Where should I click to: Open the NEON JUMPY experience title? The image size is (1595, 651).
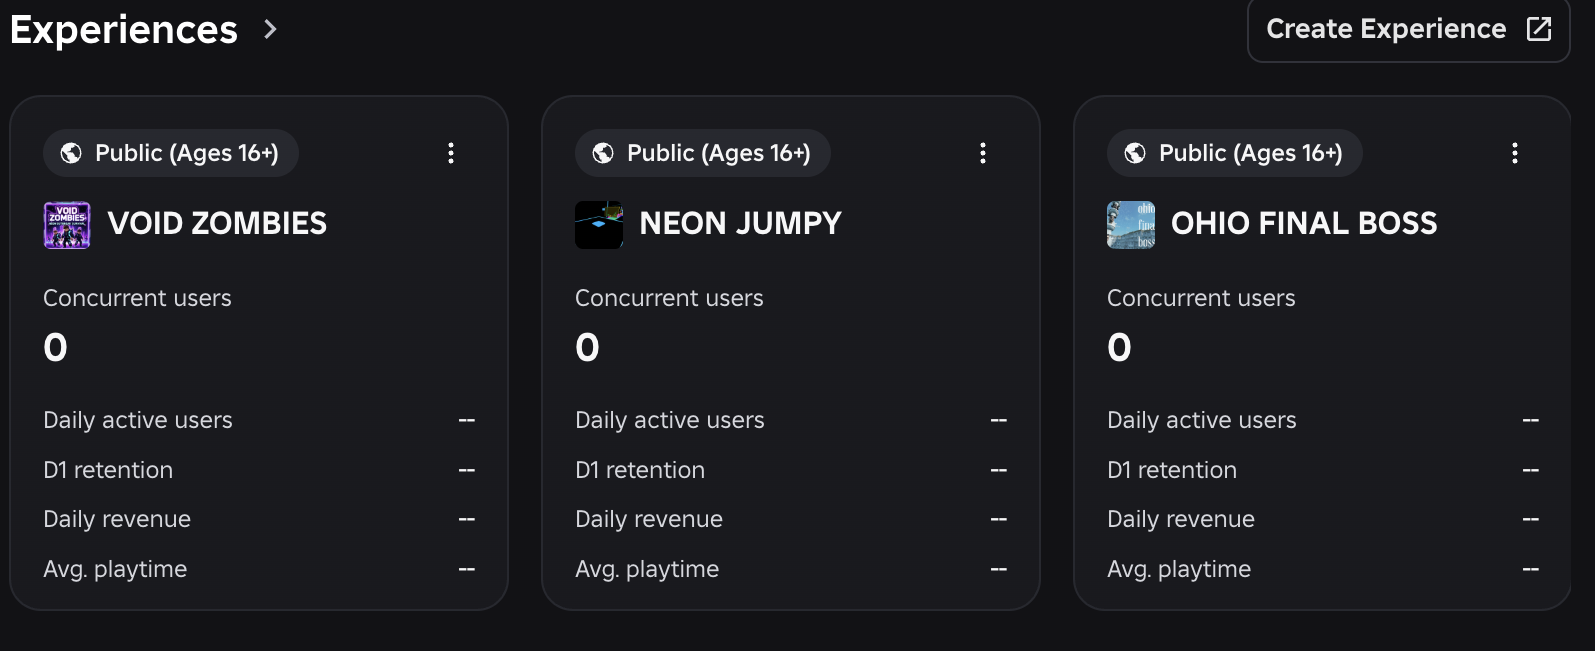740,224
